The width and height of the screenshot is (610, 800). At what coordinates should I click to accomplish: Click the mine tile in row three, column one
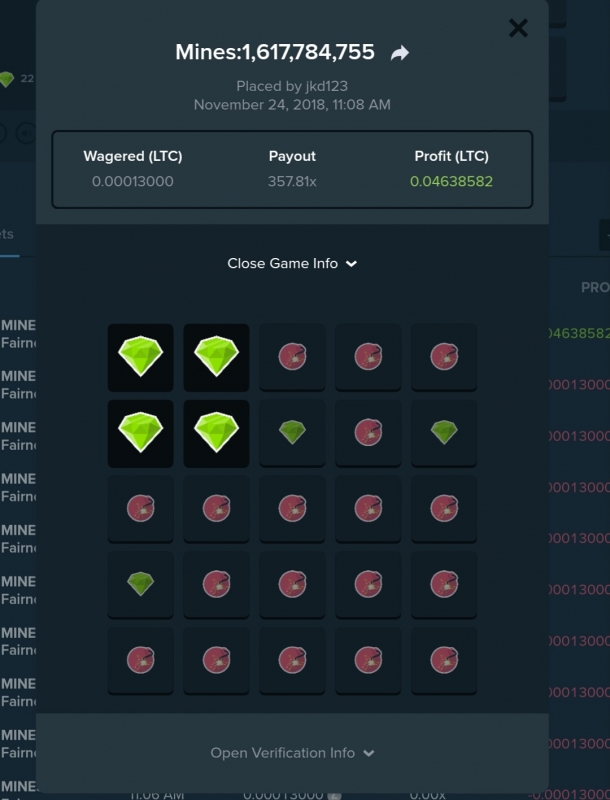(x=140, y=509)
